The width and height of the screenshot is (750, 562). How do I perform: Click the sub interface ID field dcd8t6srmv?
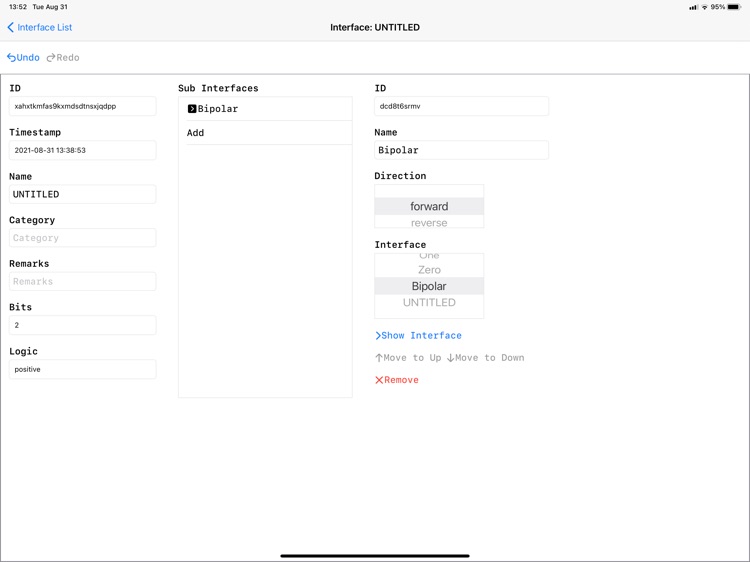coord(461,106)
